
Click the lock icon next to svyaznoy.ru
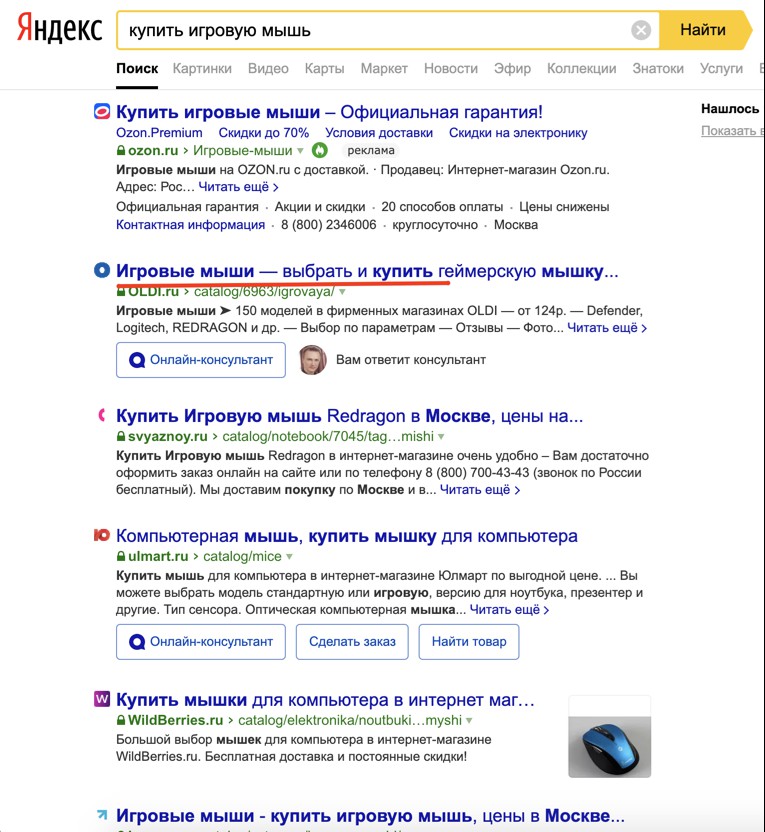121,437
